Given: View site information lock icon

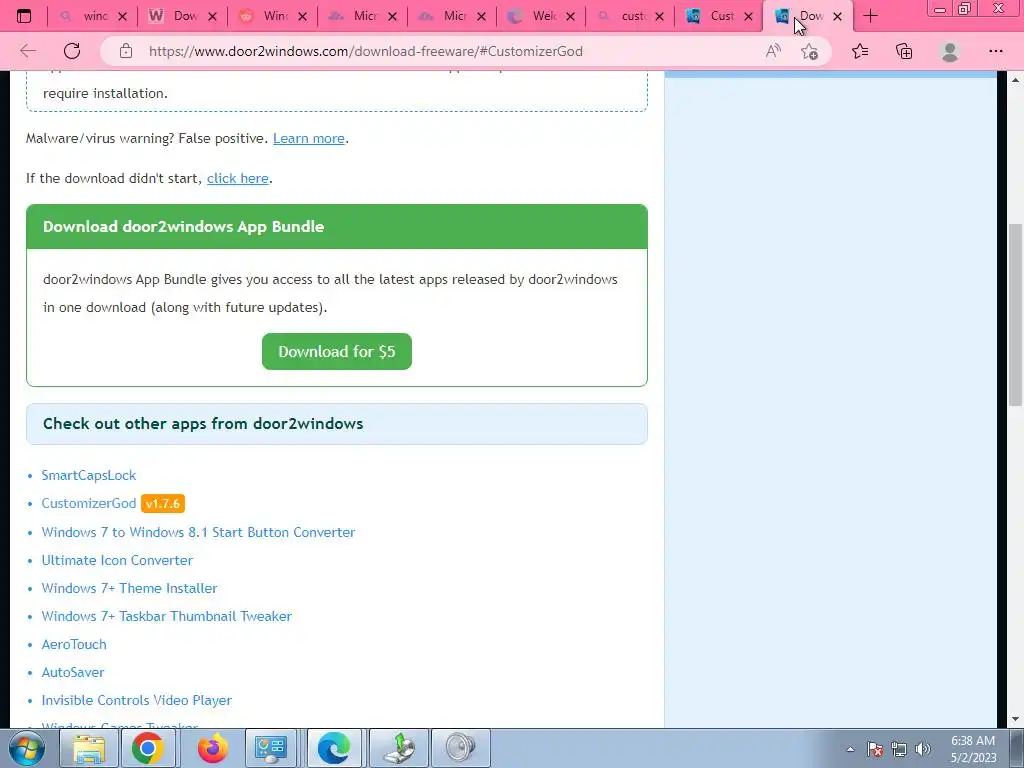Looking at the screenshot, I should tap(126, 51).
